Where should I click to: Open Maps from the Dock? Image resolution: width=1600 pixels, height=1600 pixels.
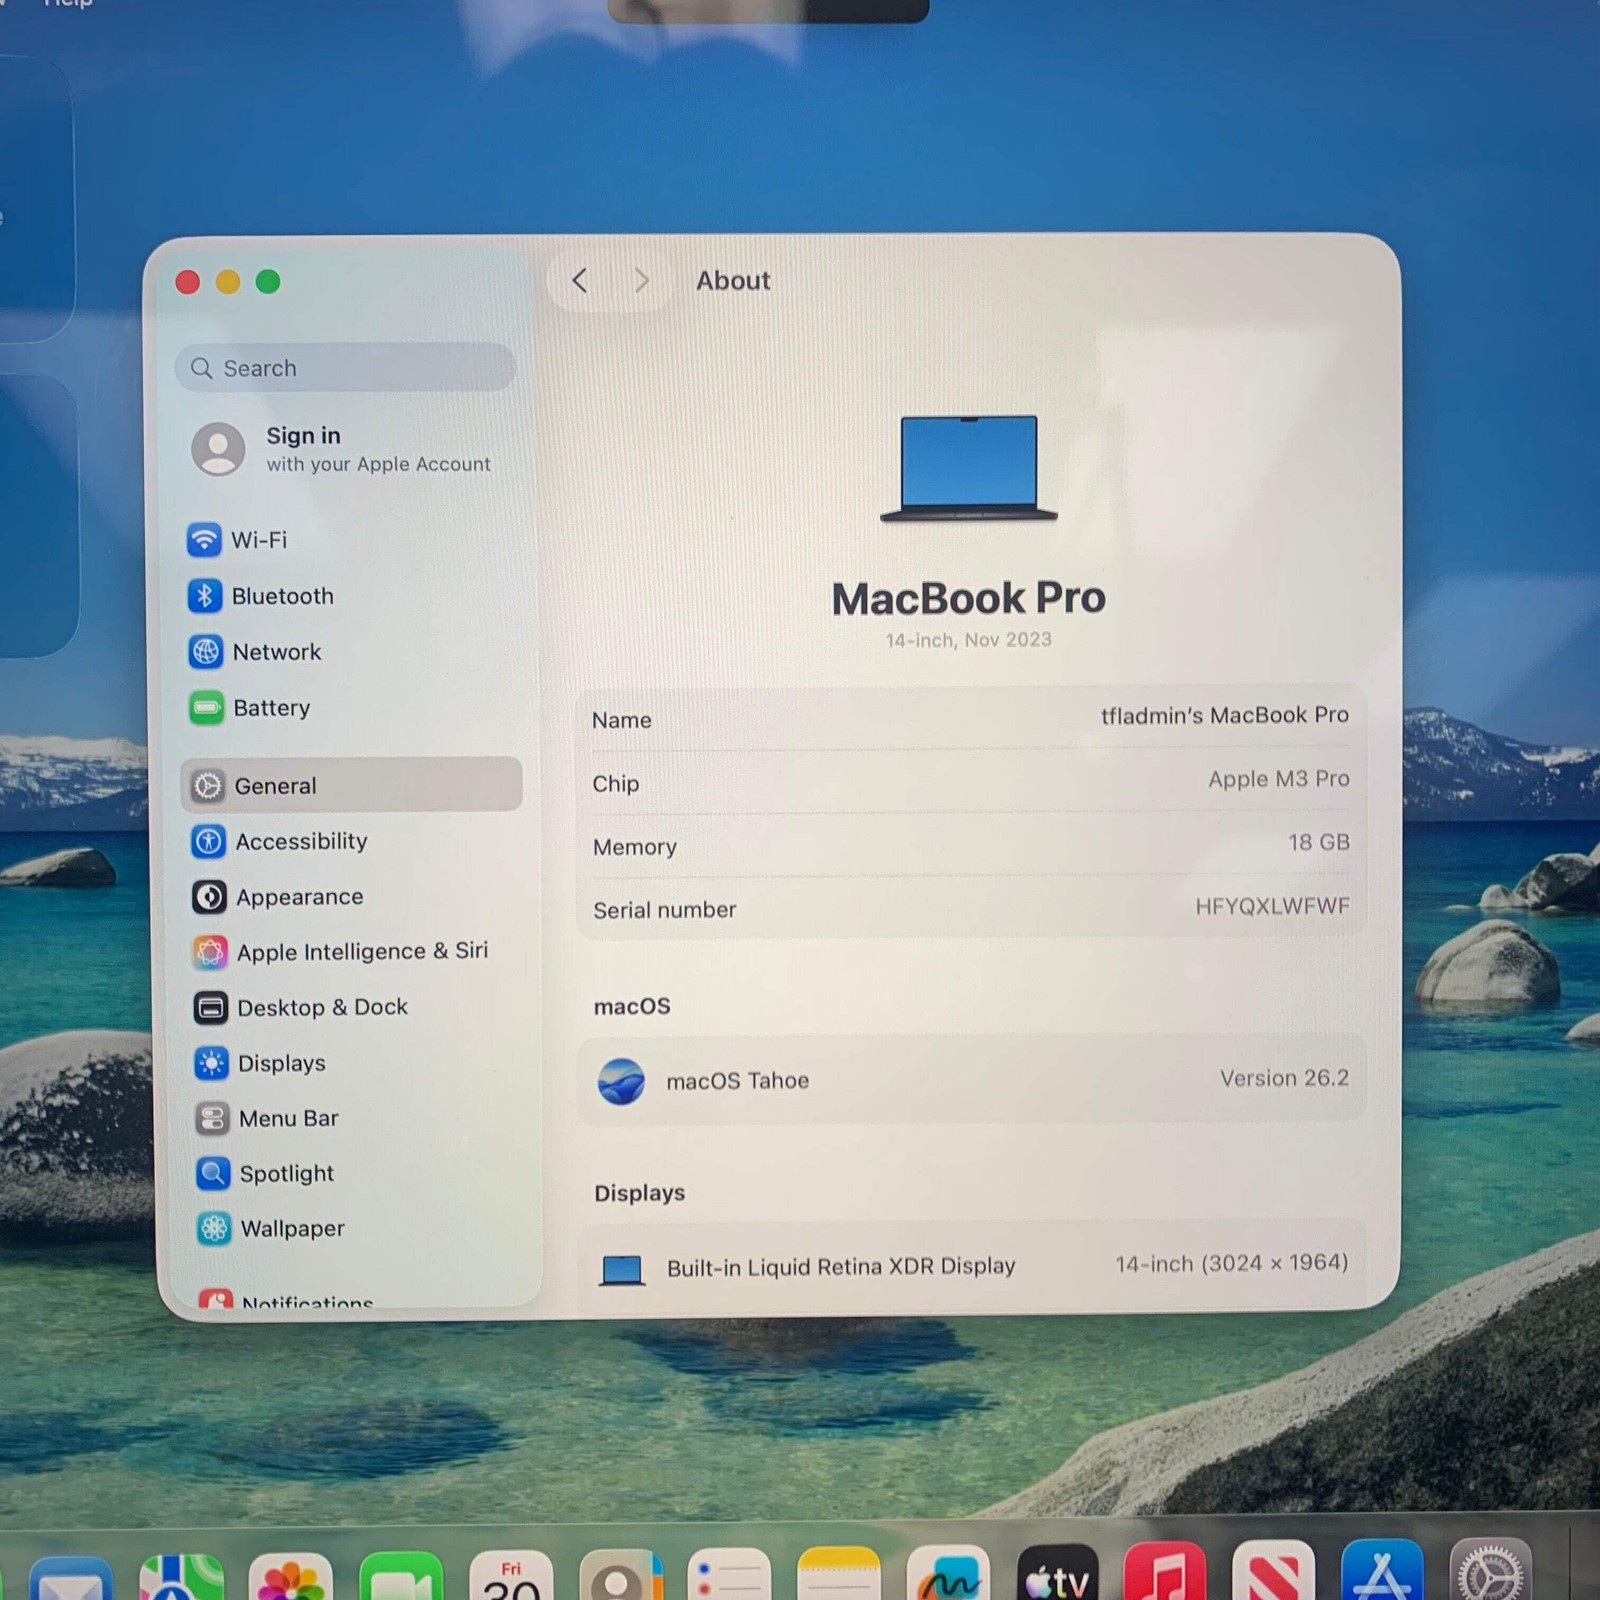point(181,1578)
